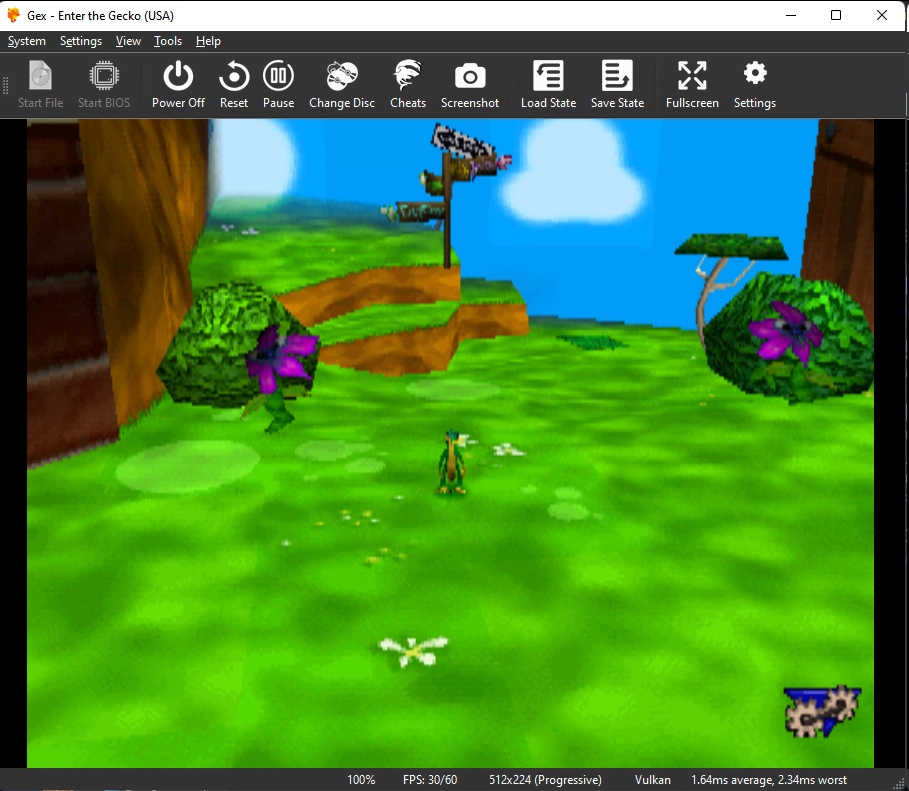
Task: Click the 512x224 (Progressive) resolution text
Action: 545,780
